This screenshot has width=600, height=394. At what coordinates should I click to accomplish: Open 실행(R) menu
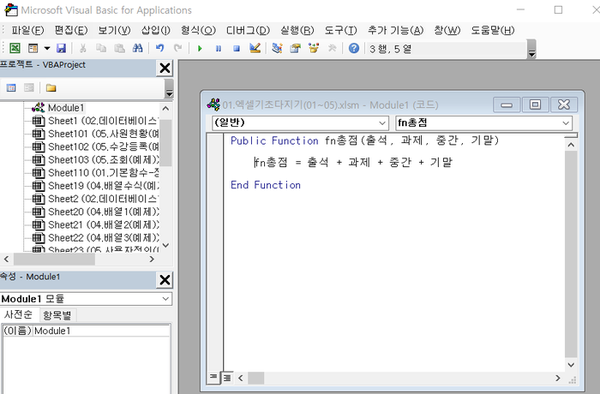(297, 30)
